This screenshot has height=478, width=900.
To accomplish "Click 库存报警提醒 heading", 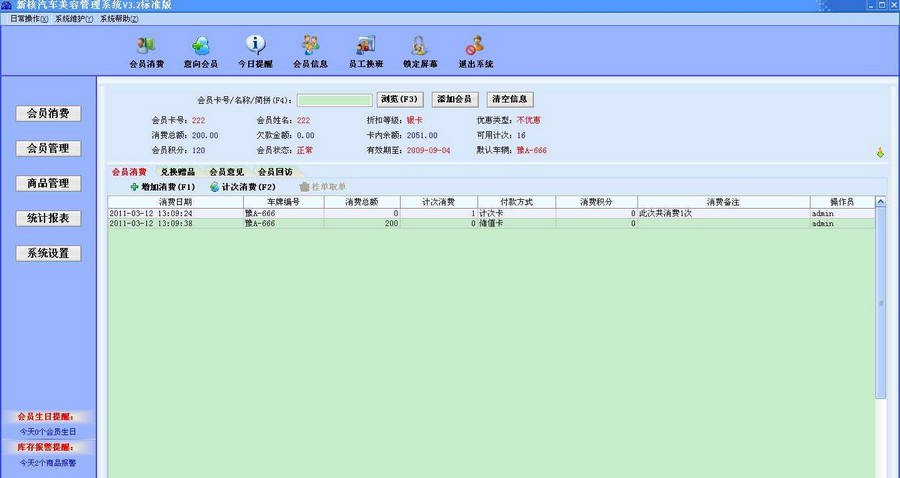I will (46, 448).
